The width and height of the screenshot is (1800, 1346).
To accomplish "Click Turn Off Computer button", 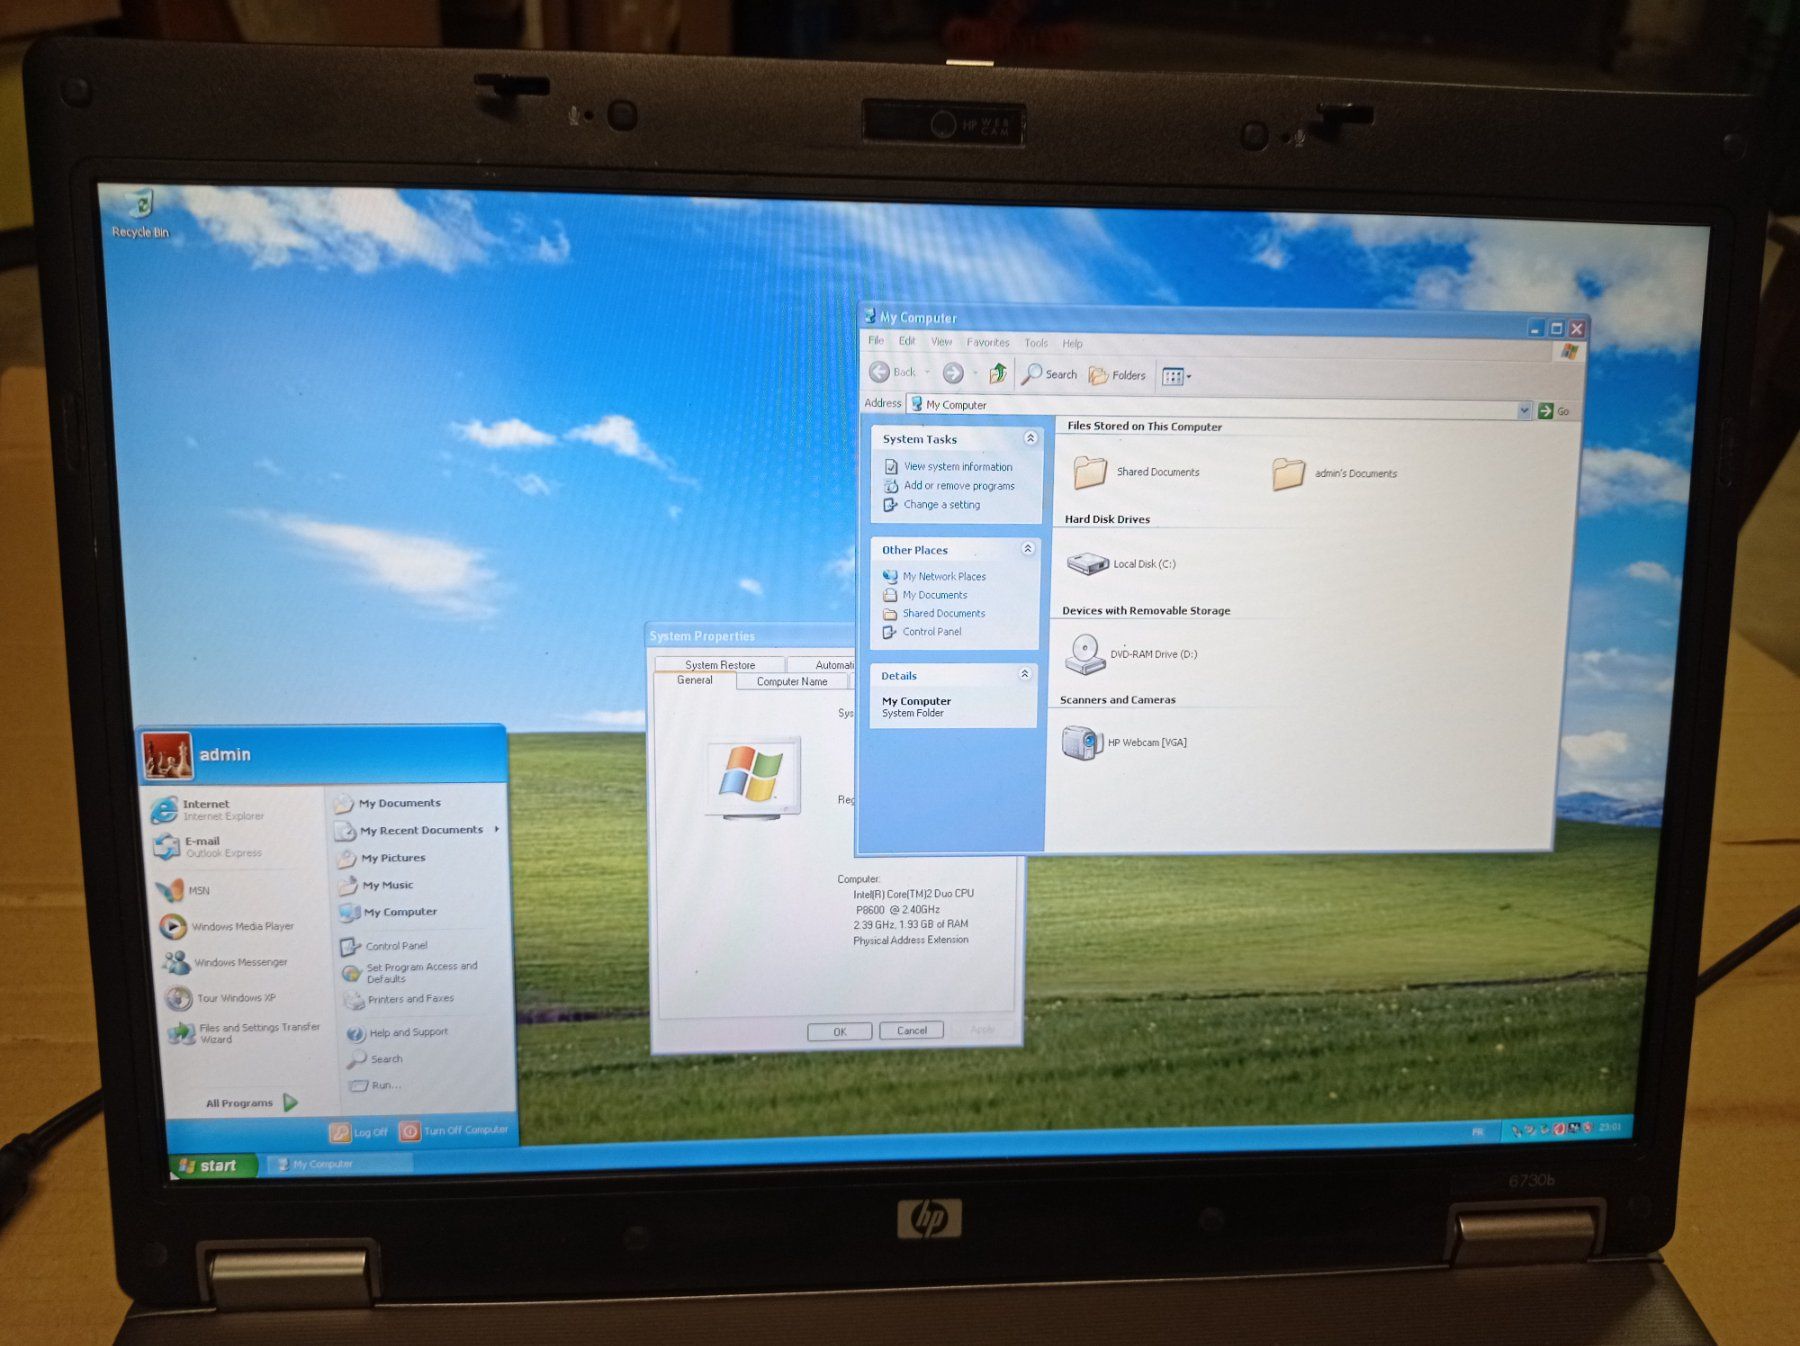I will point(454,1130).
